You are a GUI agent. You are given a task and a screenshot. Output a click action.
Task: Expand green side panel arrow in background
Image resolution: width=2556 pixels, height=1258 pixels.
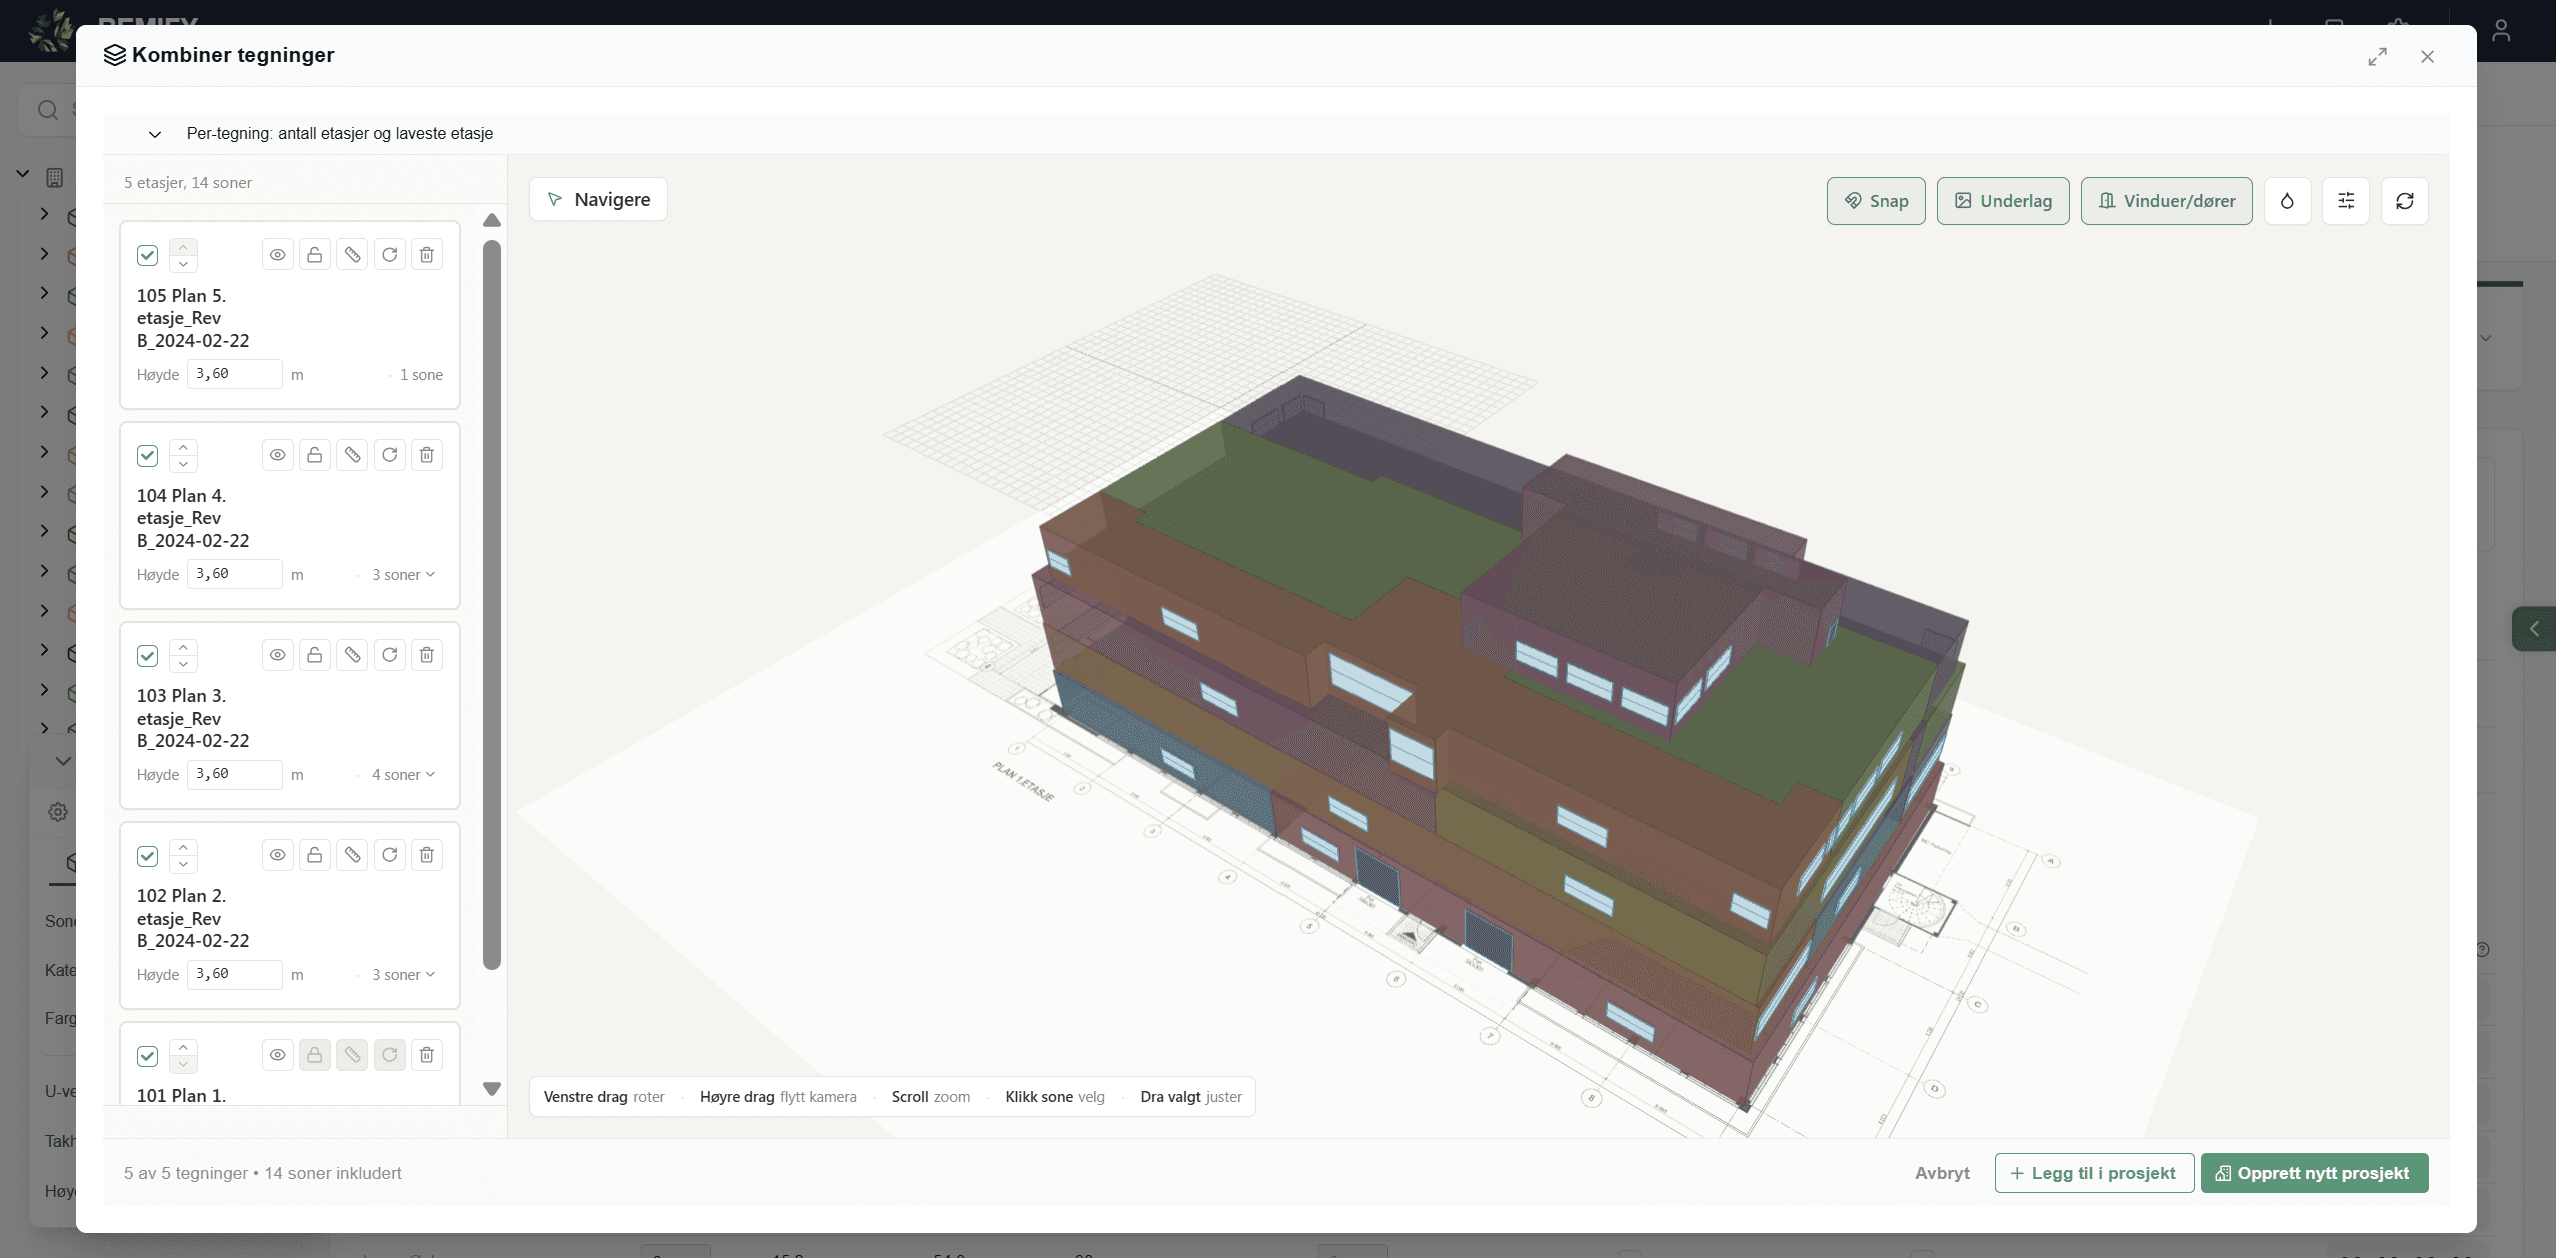pos(2534,629)
